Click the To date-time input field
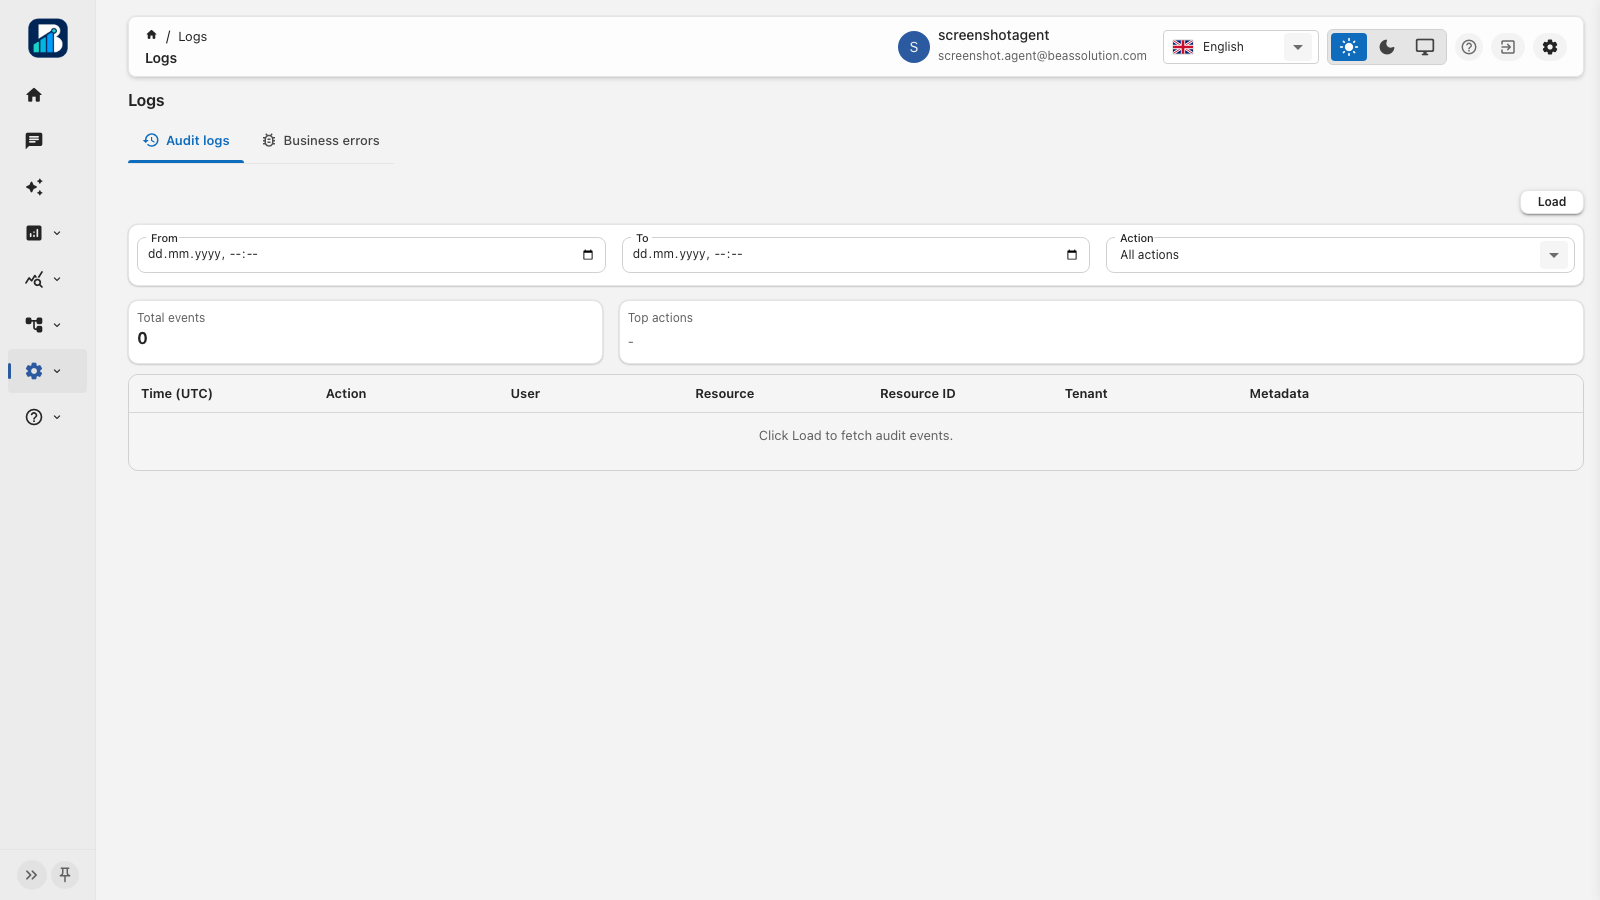Screen dimensions: 1600x900 tap(856, 255)
